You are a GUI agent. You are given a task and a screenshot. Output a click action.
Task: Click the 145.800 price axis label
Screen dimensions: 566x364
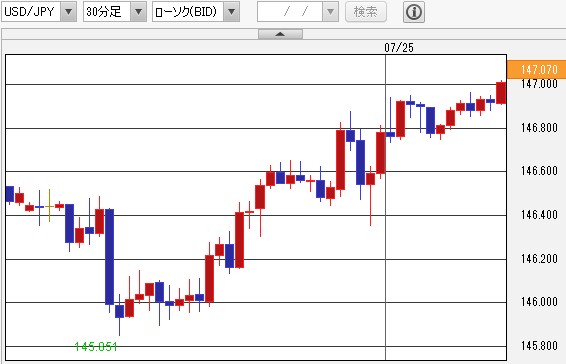[x=539, y=346]
